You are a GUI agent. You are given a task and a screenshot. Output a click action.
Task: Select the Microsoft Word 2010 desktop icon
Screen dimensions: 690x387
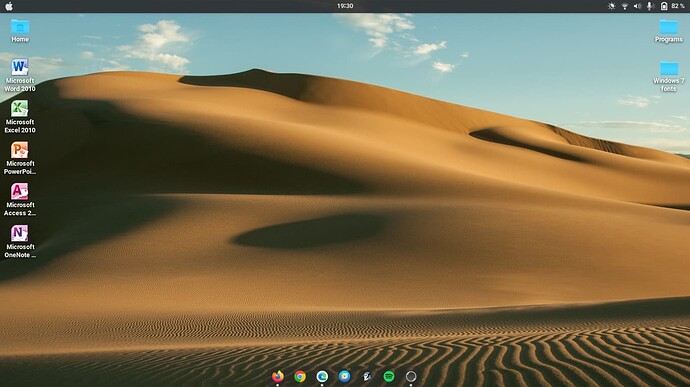click(20, 75)
